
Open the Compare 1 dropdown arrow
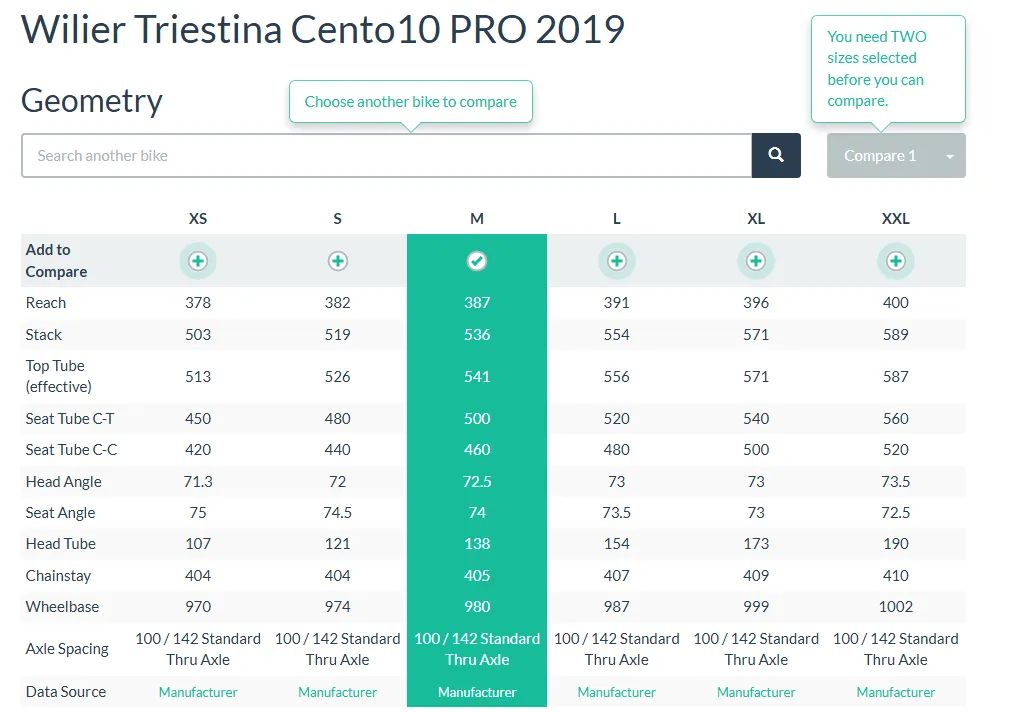tap(949, 156)
